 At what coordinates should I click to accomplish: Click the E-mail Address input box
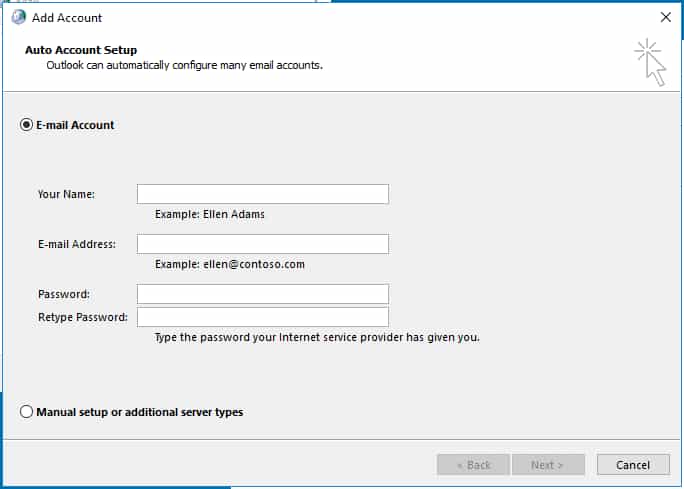pos(263,244)
